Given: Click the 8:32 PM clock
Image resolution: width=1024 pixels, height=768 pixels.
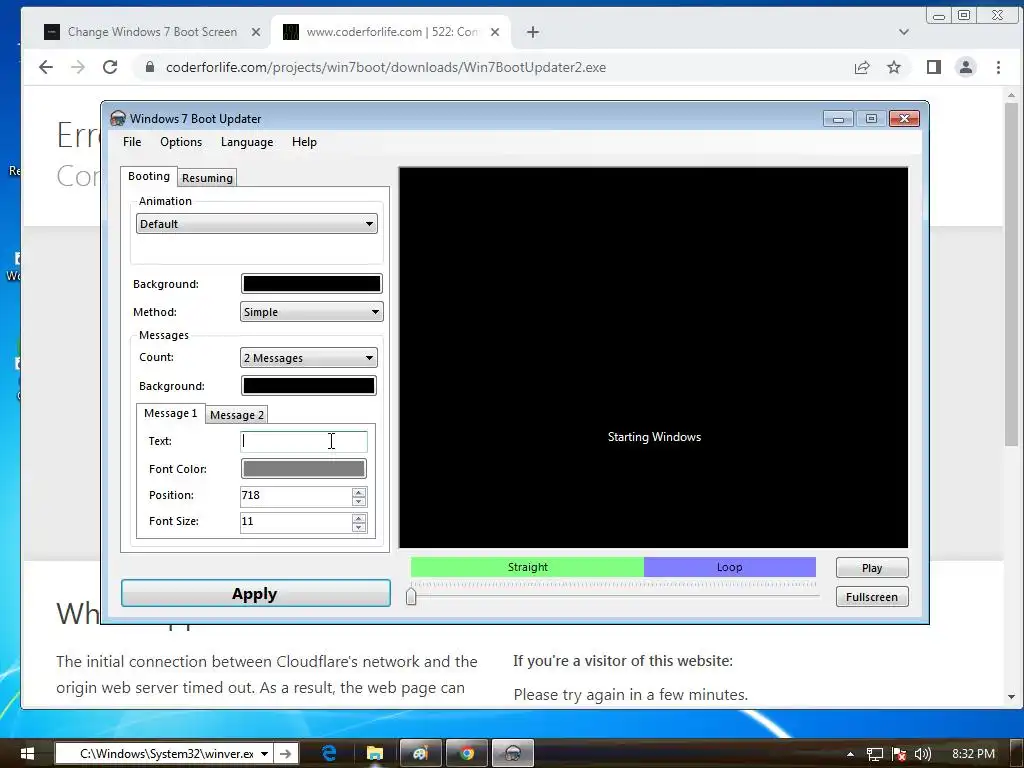Looking at the screenshot, I should click(974, 754).
